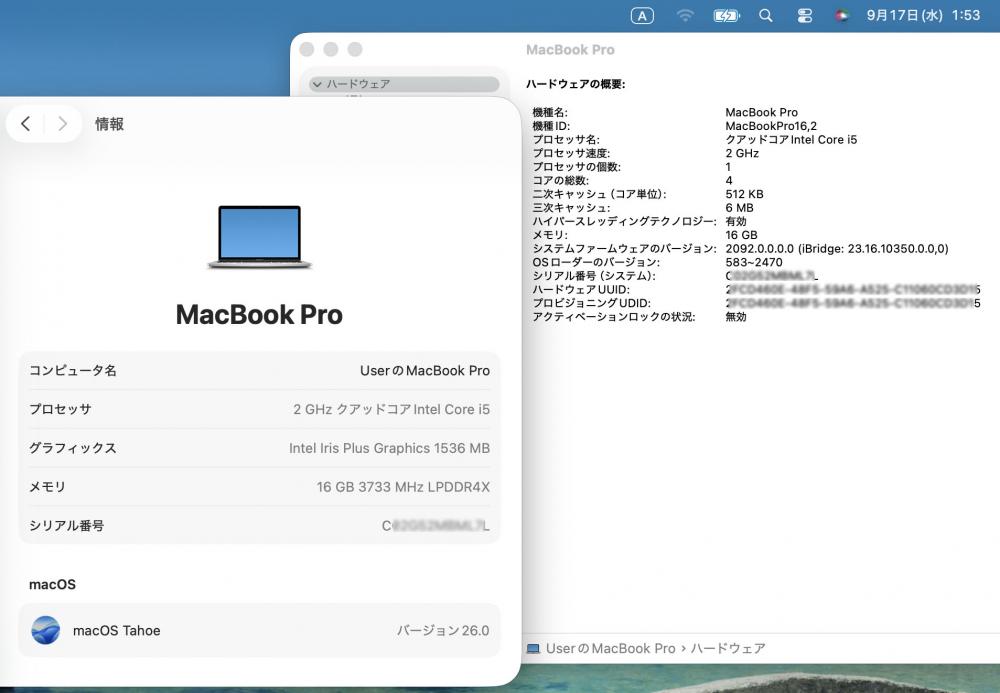Select the laptop icon in the path bar
Screen dimensions: 1000x693
(x=533, y=648)
